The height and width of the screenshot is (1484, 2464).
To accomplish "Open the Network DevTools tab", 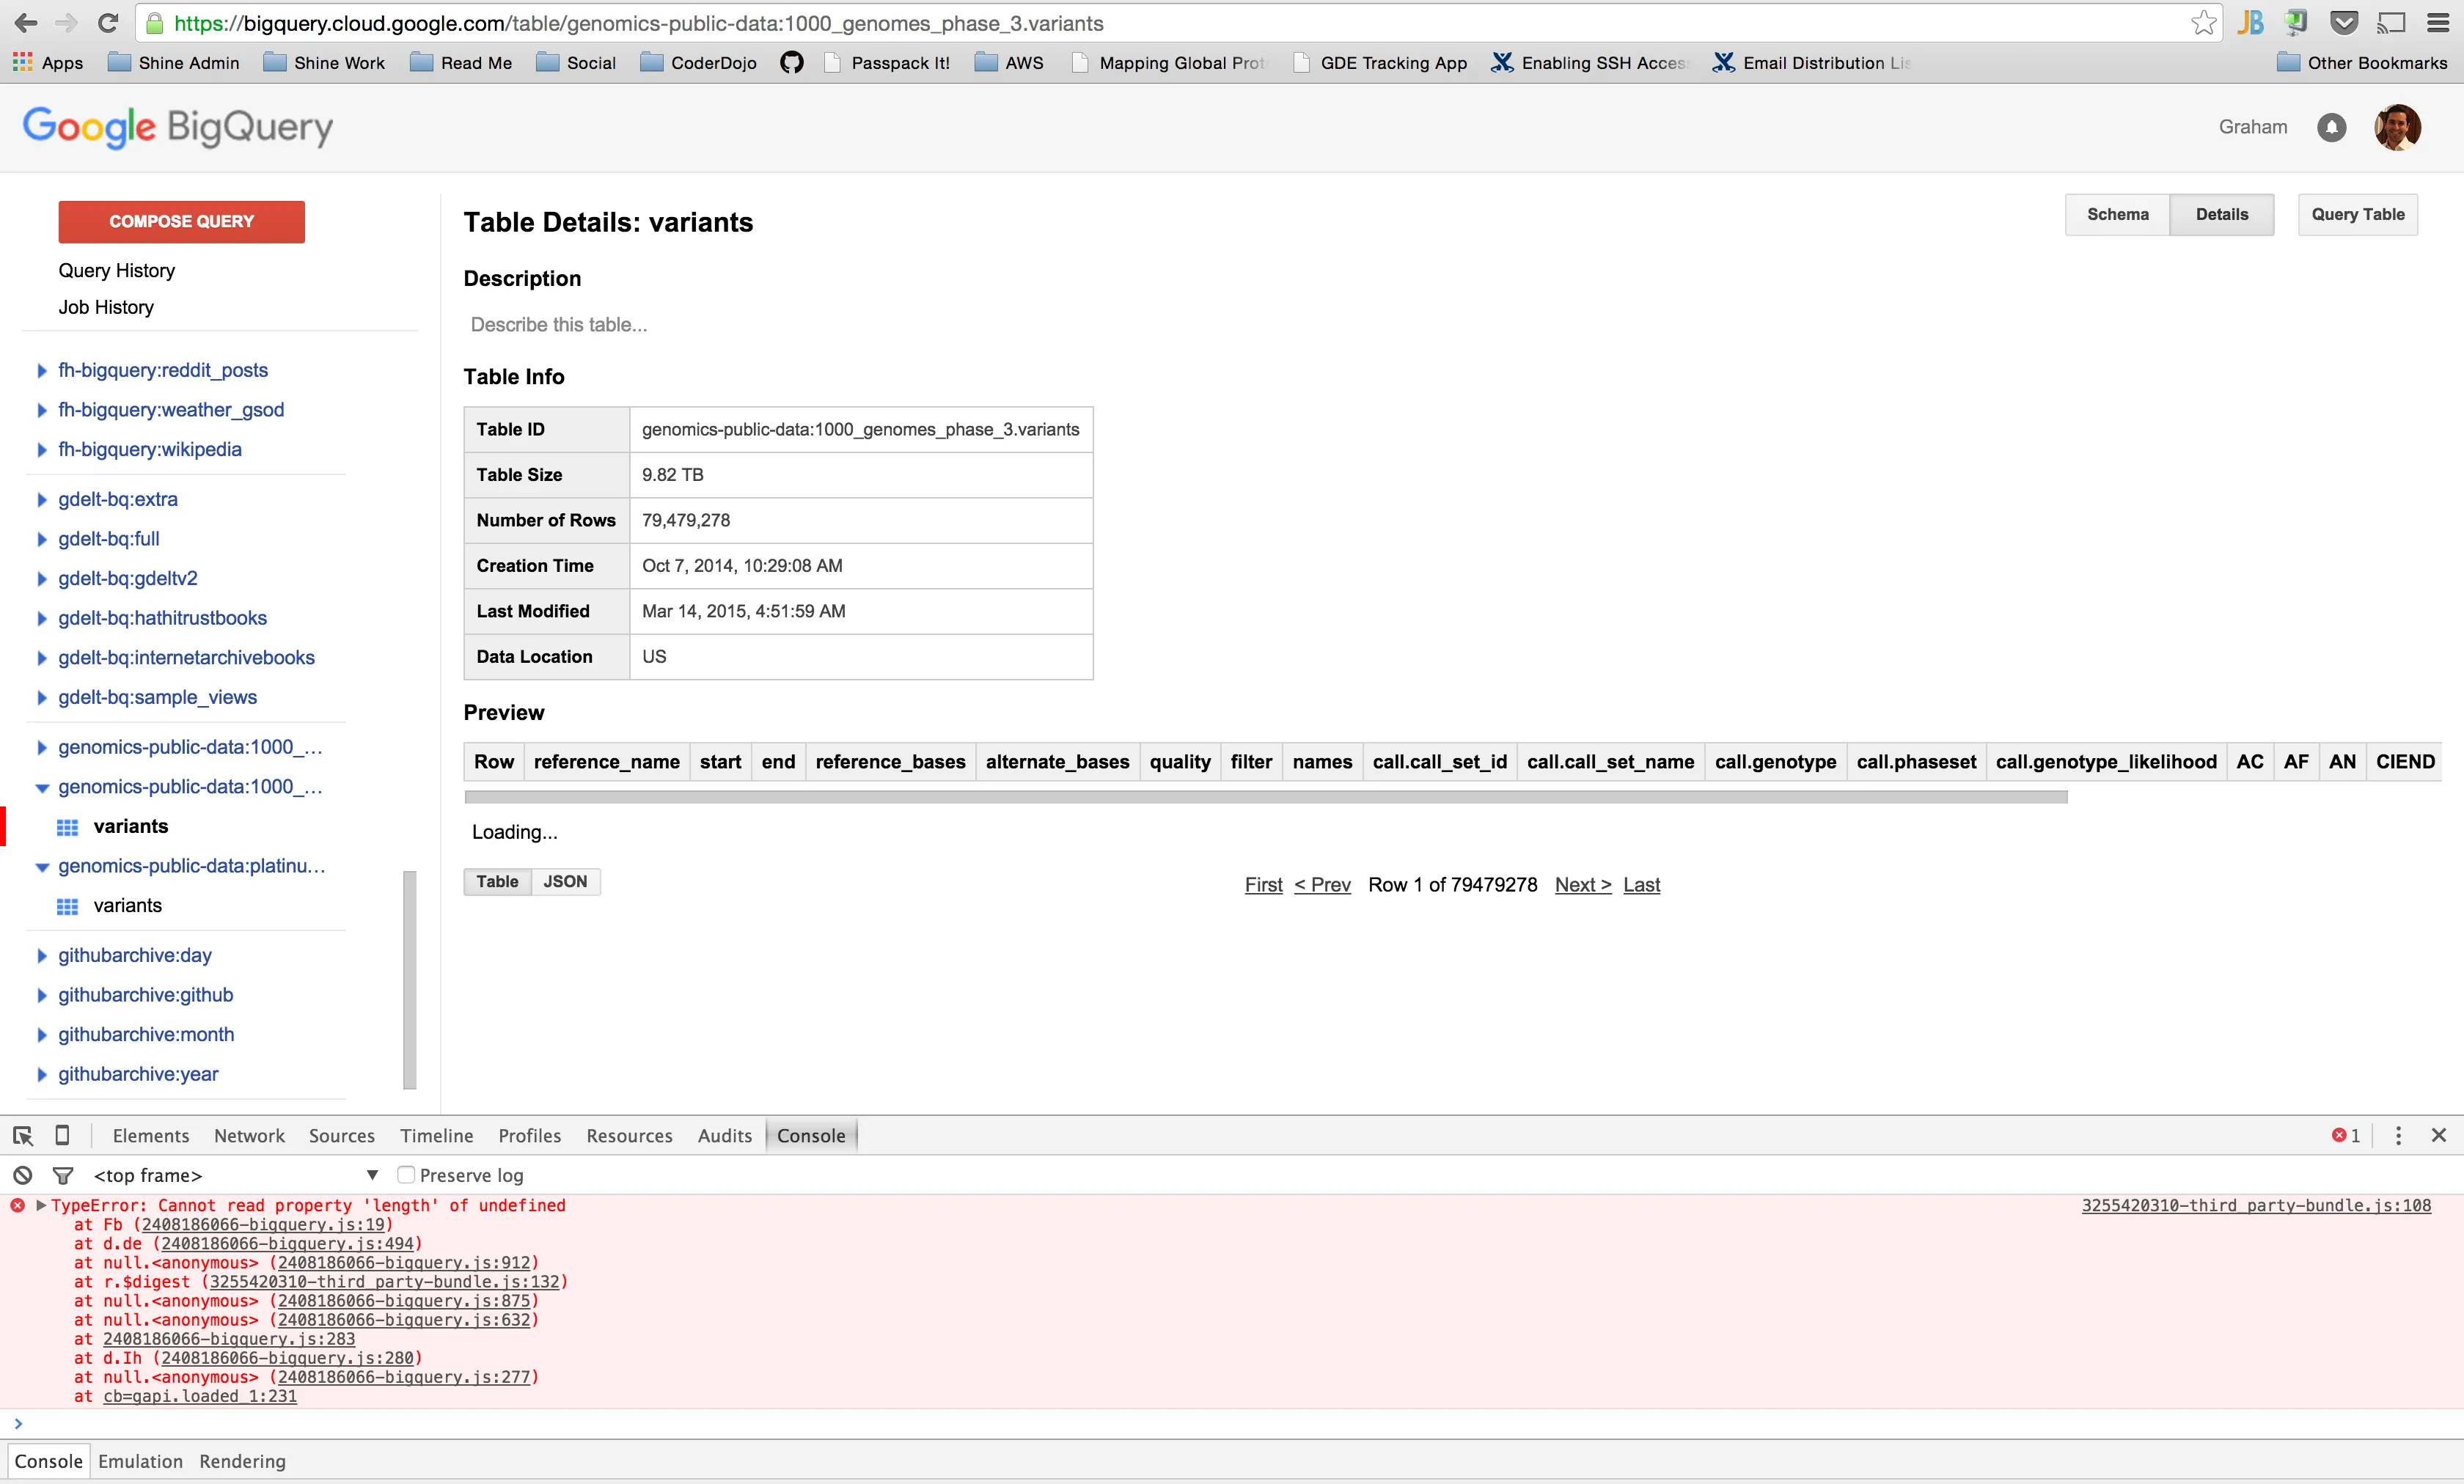I will (x=249, y=1135).
